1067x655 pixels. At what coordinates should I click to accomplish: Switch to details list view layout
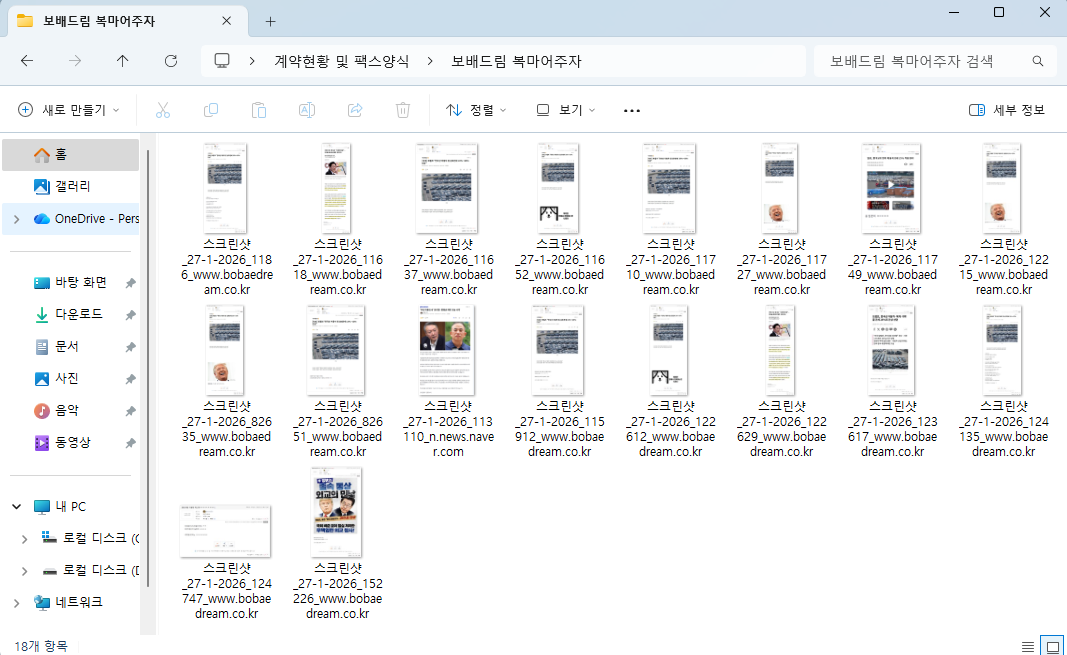(x=1028, y=645)
